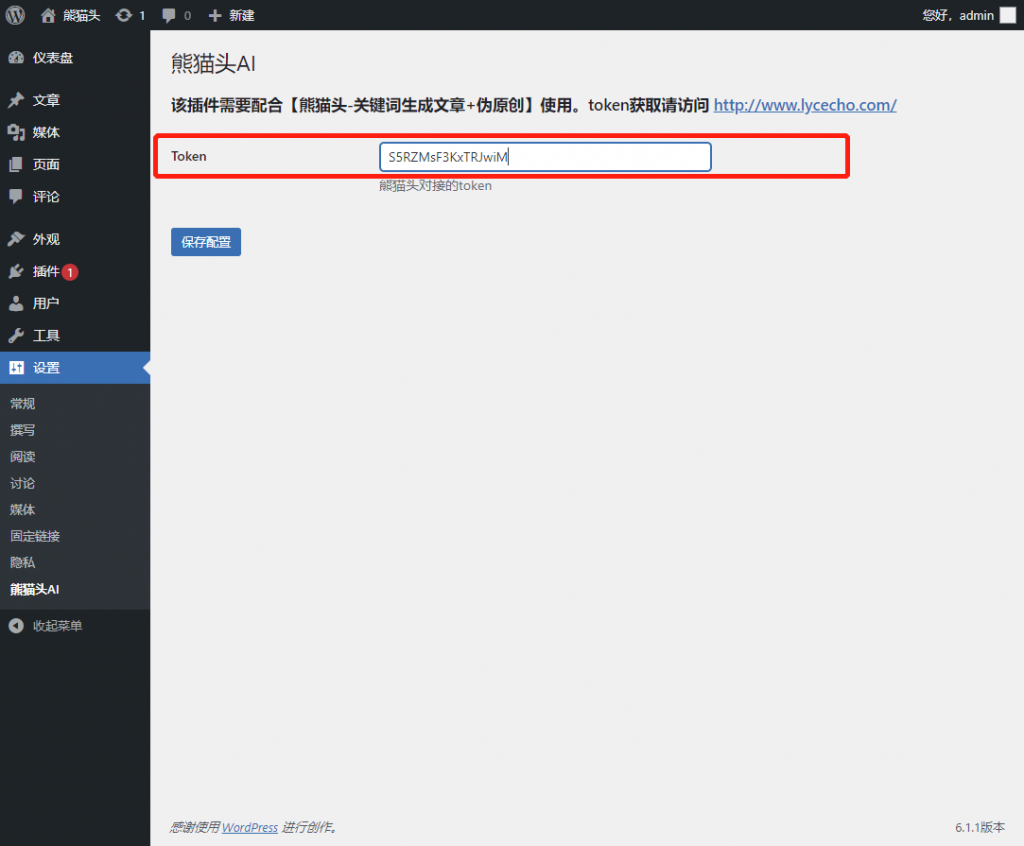Viewport: 1024px width, 846px height.
Task: Click the 仪表盘 dashboard gauge icon
Action: pos(16,57)
